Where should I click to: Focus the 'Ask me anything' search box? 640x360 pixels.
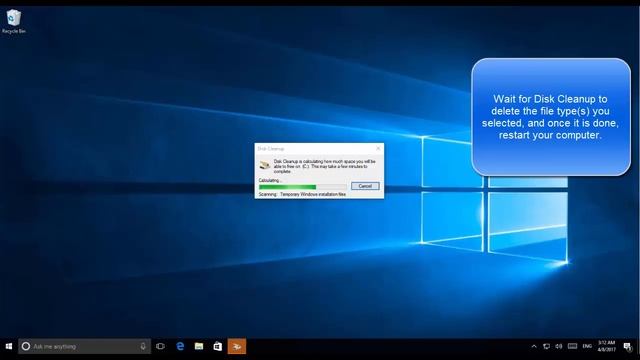[84, 347]
